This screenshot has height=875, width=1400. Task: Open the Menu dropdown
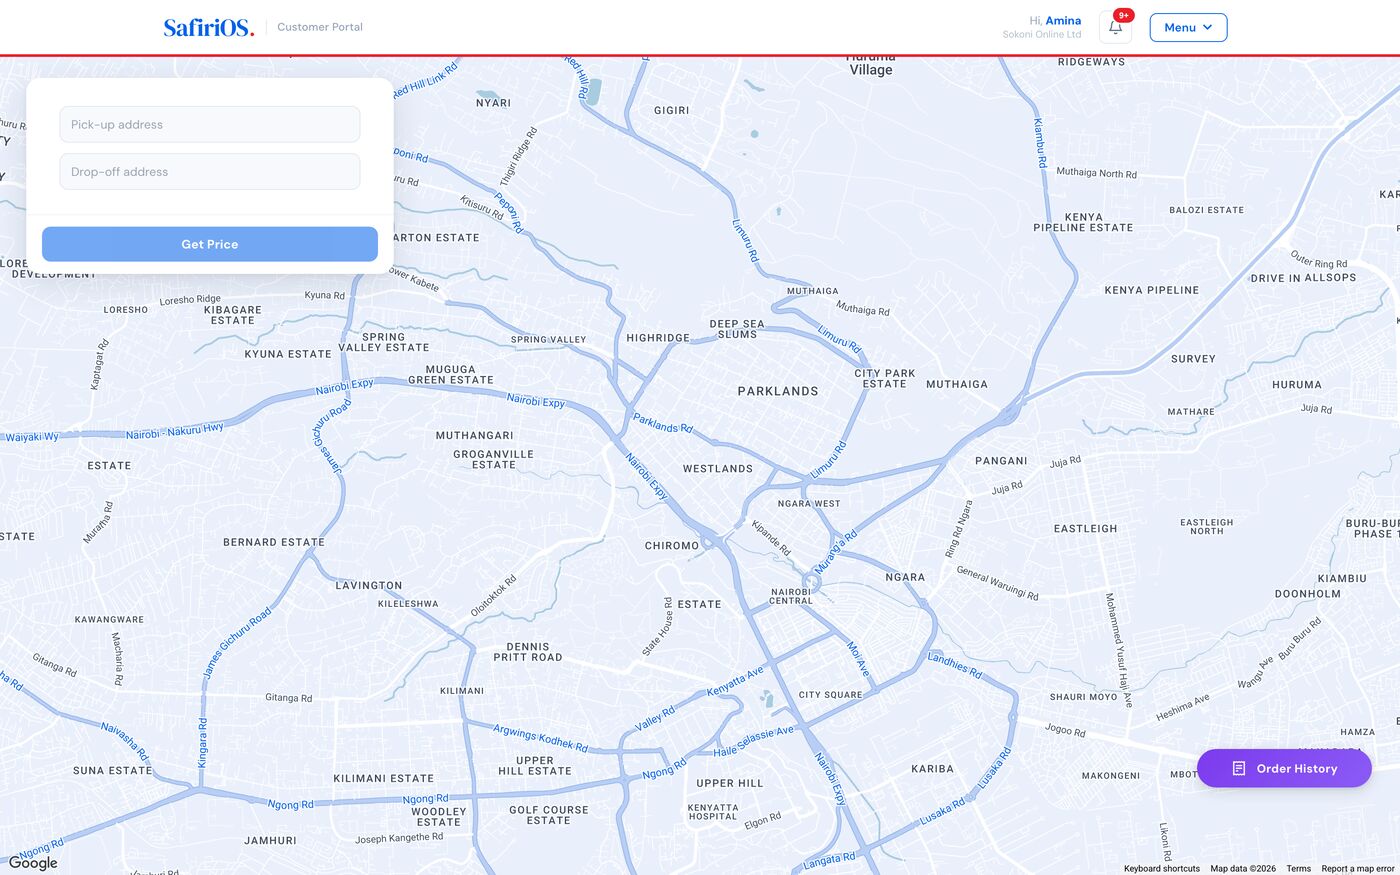point(1188,27)
